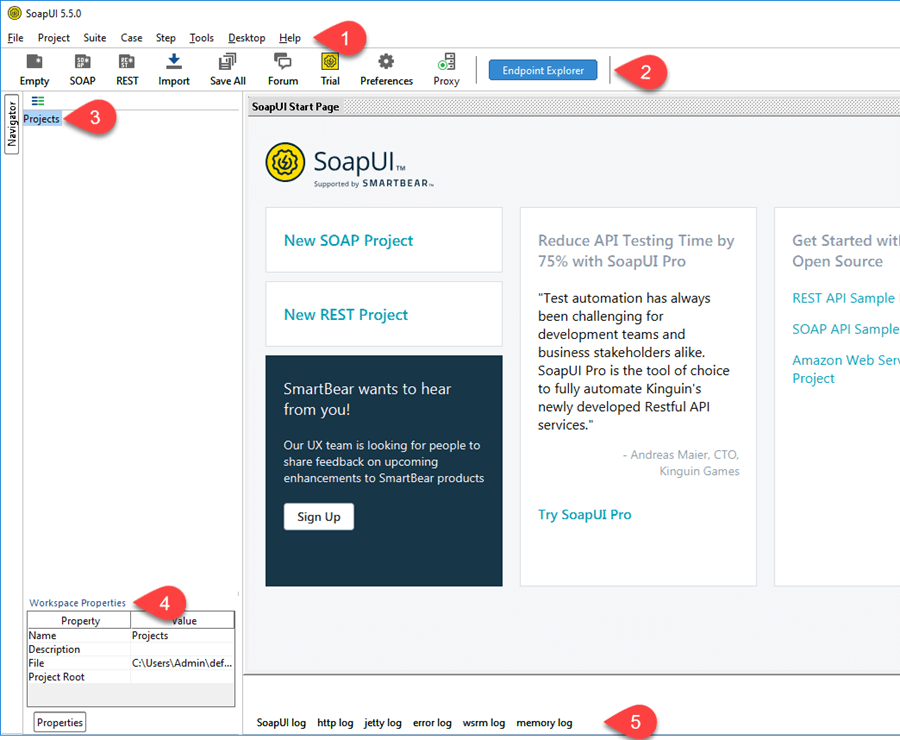Open the Tools menu
This screenshot has height=740, width=900.
pos(201,38)
